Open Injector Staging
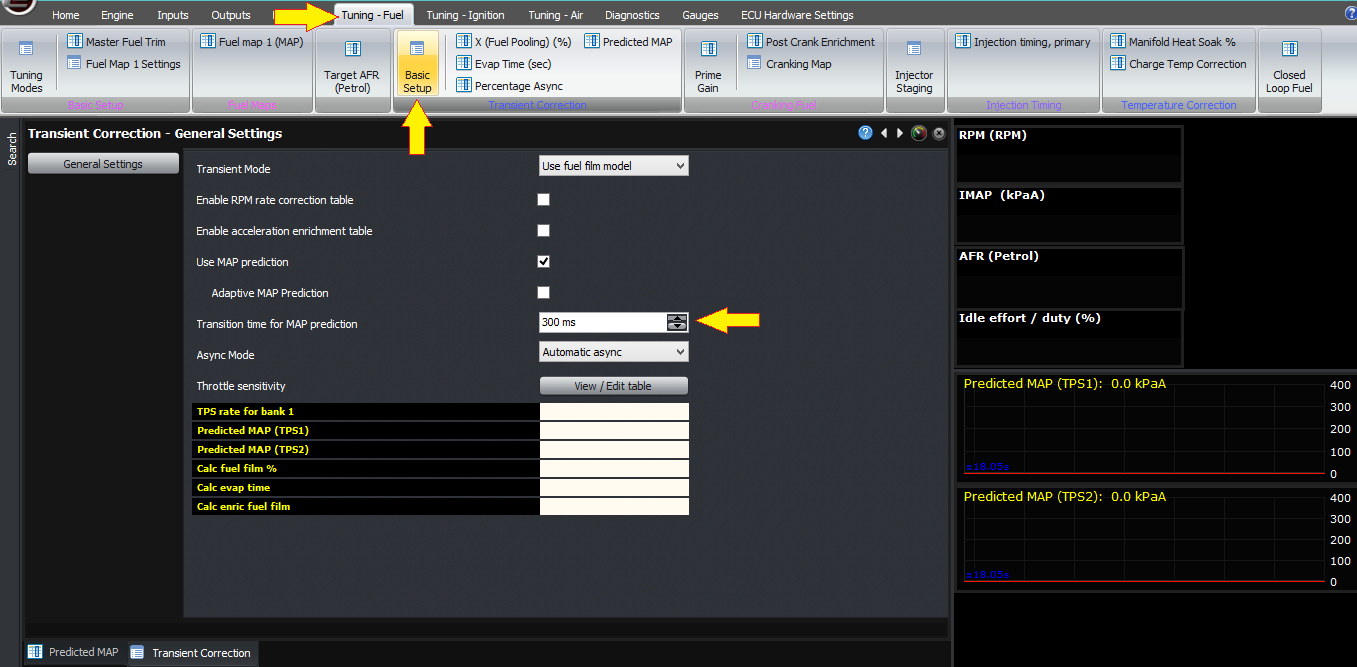The height and width of the screenshot is (667, 1357). (x=914, y=66)
